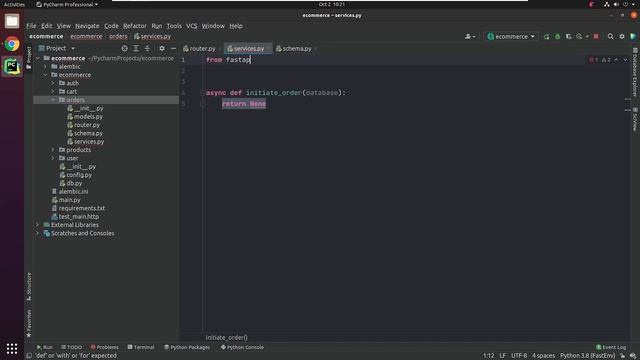Open the Navigate menu

pyautogui.click(x=87, y=26)
